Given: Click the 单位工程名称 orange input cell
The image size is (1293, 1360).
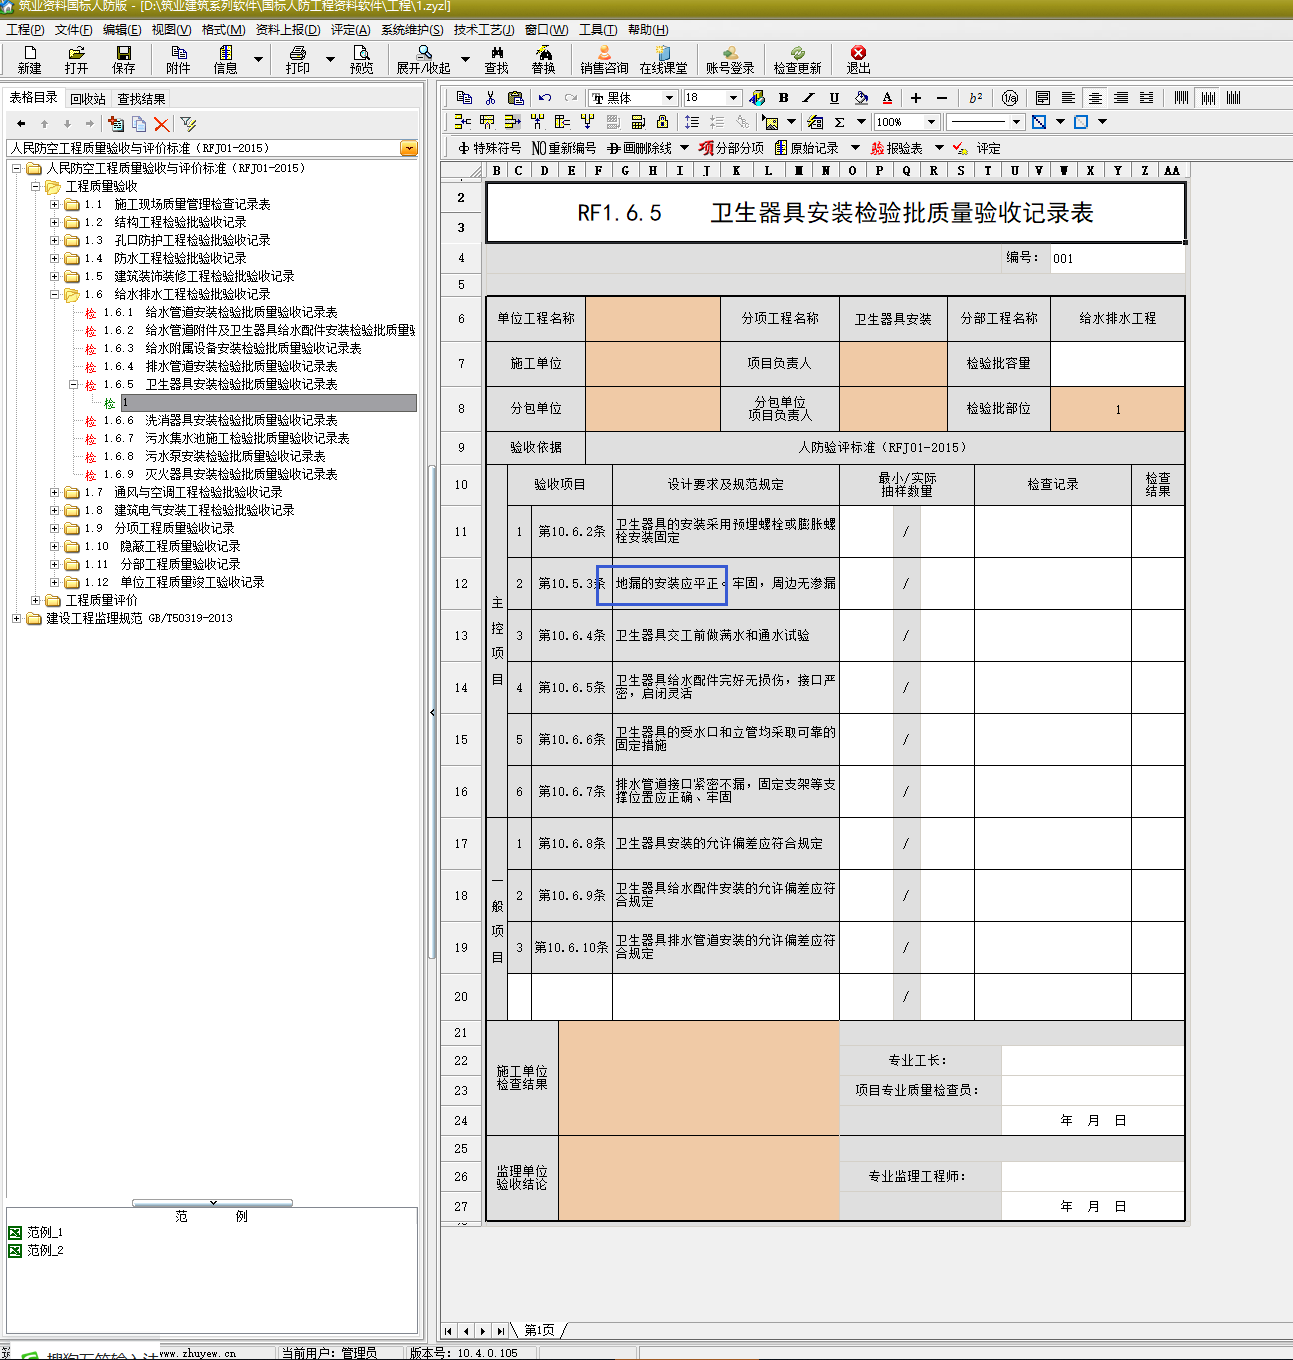Looking at the screenshot, I should click(x=653, y=319).
